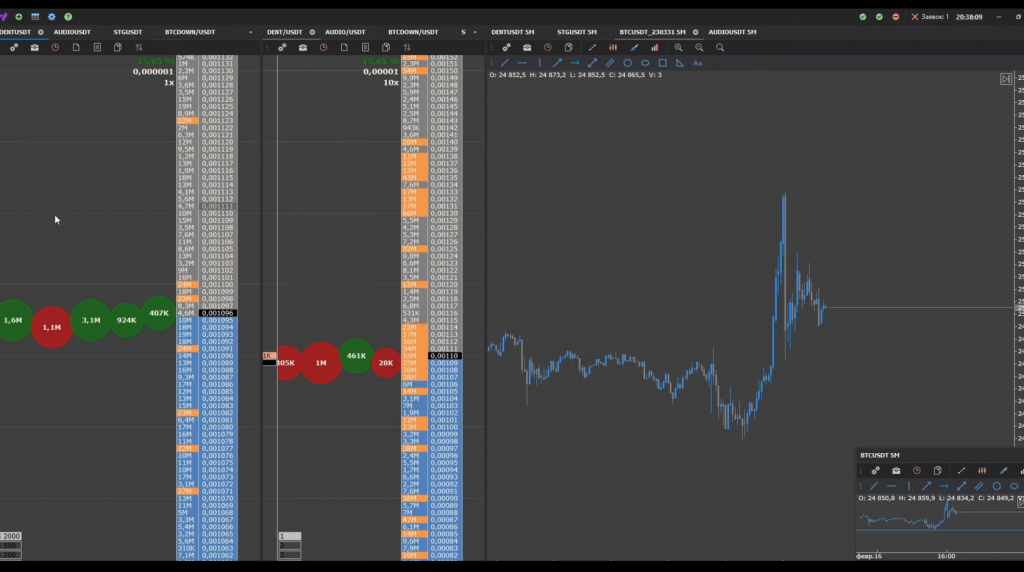
Task: Select the 2000 volume preset button
Action: click(x=11, y=536)
